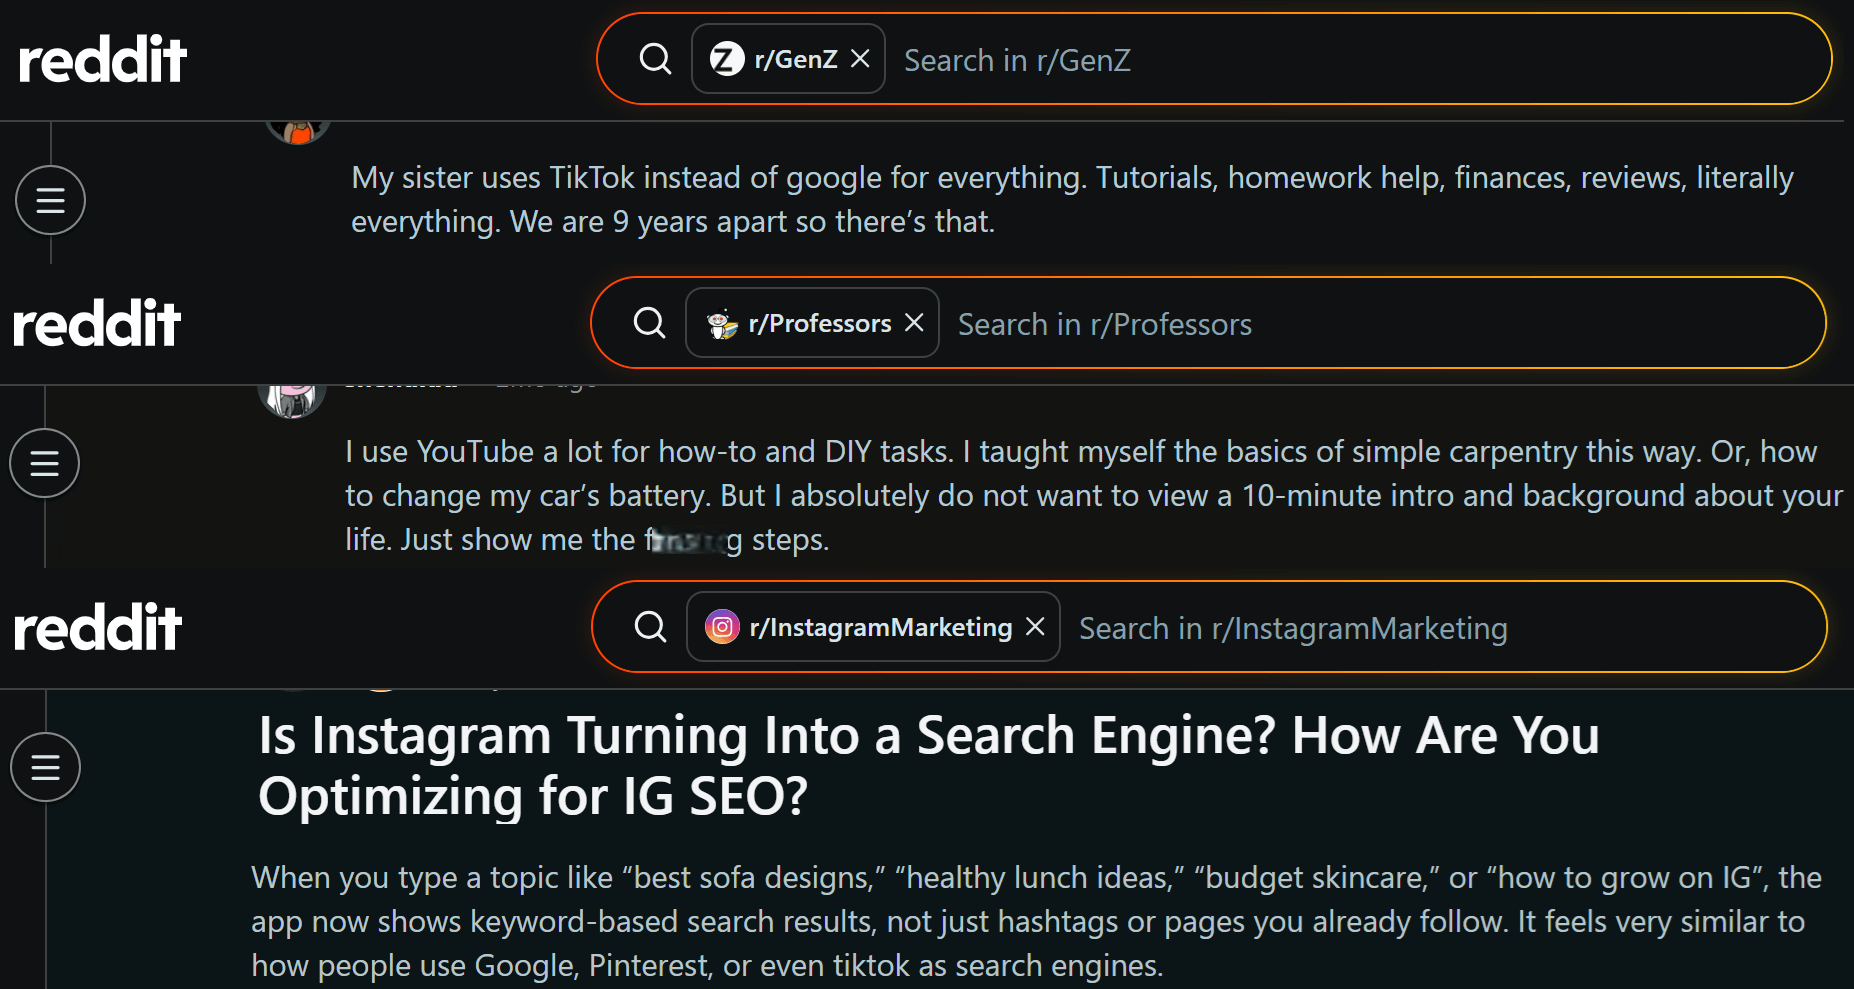Click the middle Reddit logo link
This screenshot has height=989, width=1854.
[x=96, y=322]
